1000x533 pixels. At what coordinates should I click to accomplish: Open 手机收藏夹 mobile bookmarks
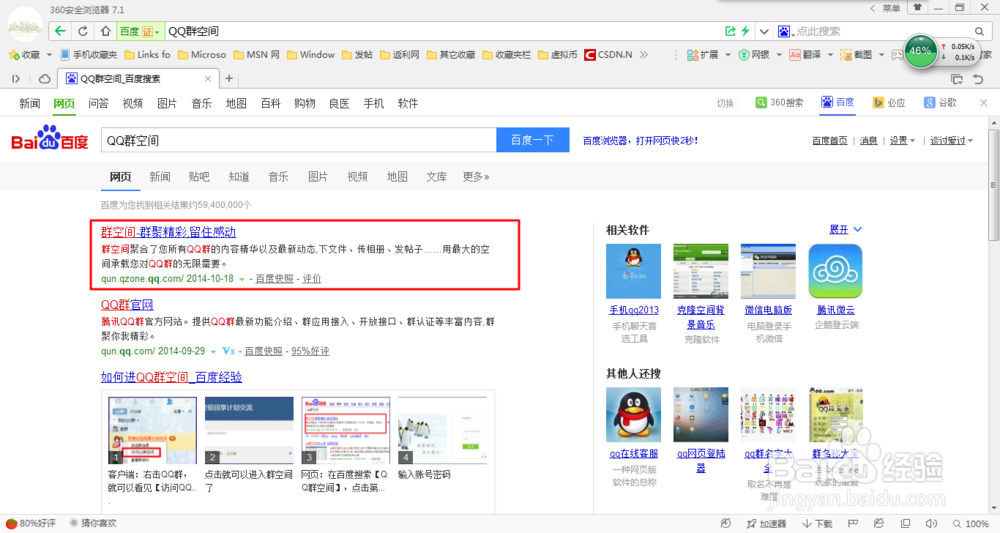pos(89,55)
